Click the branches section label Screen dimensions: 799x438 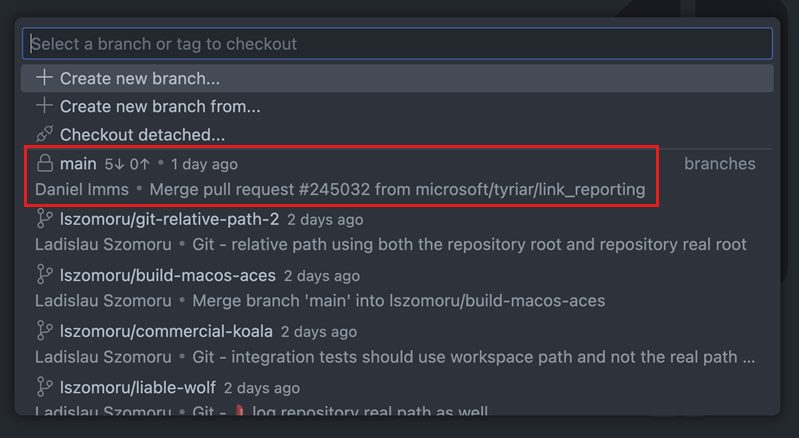click(x=719, y=163)
